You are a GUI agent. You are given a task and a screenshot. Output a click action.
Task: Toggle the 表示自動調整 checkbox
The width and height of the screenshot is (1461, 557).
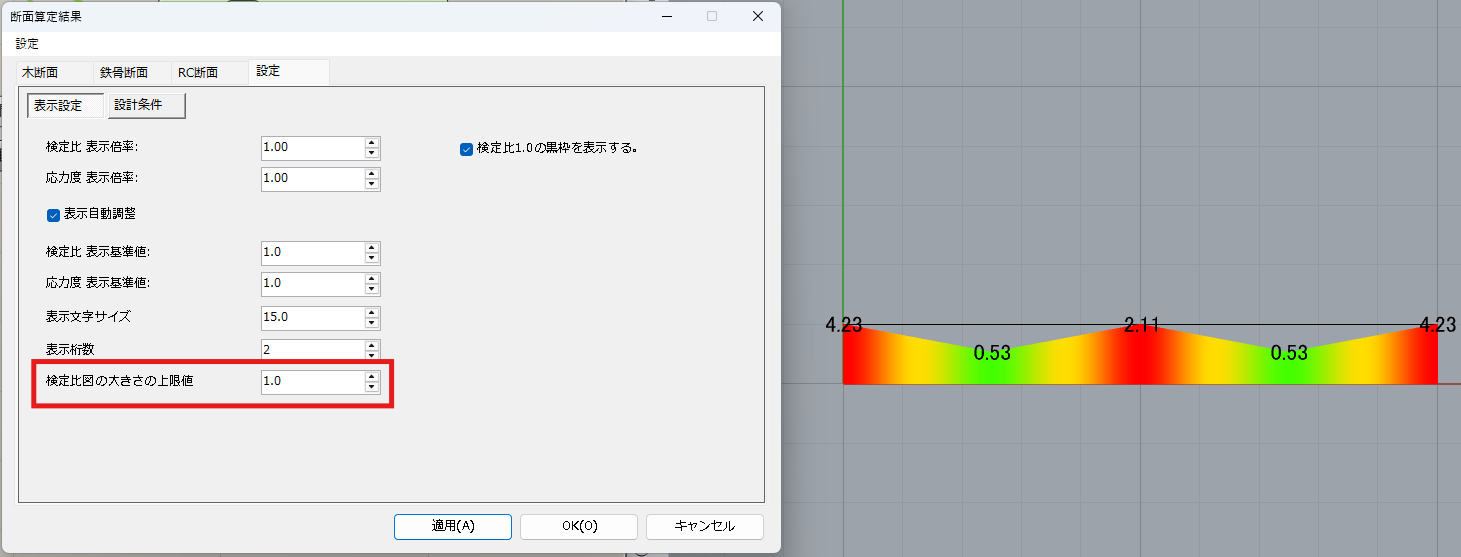[54, 214]
